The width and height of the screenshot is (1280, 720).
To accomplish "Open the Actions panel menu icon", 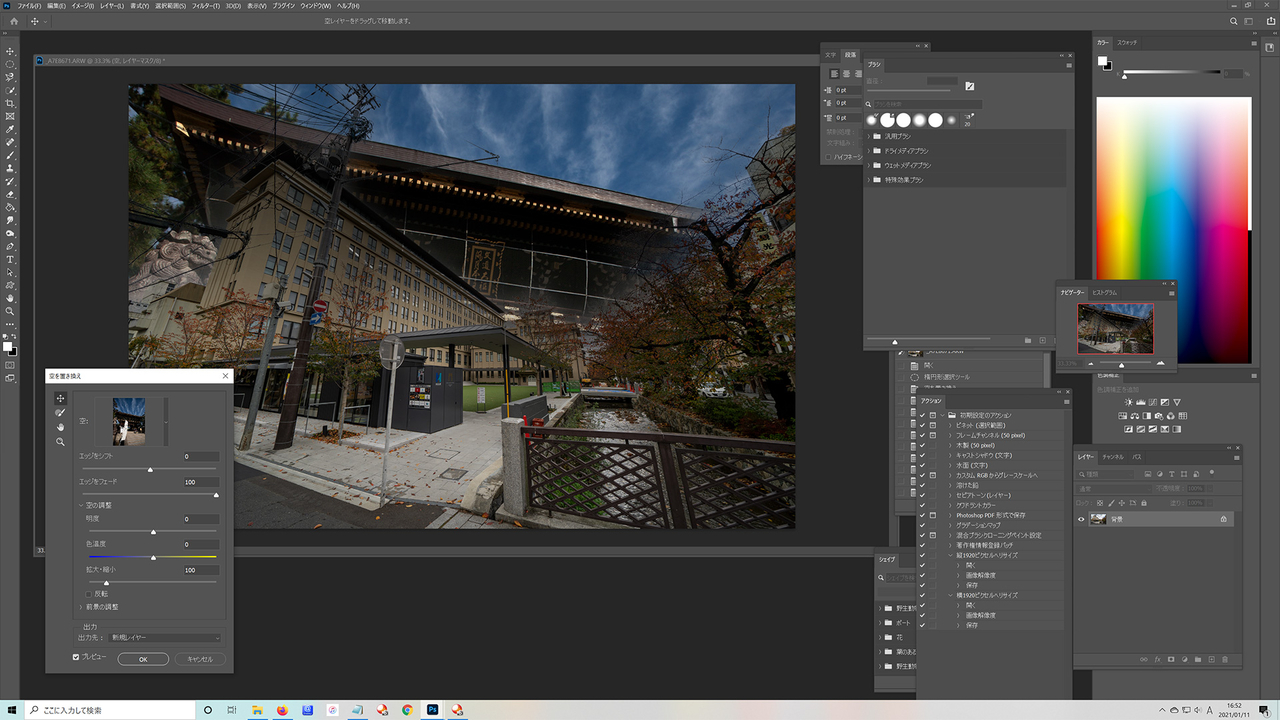I will [x=1069, y=402].
